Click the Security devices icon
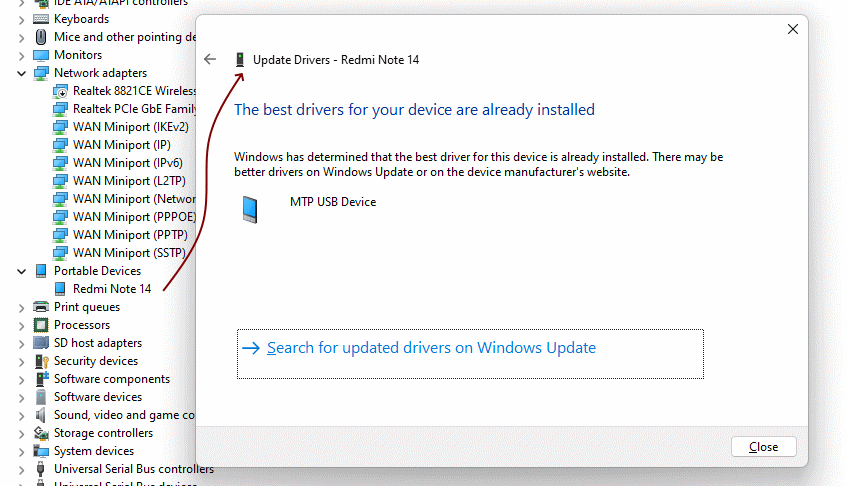 [41, 361]
